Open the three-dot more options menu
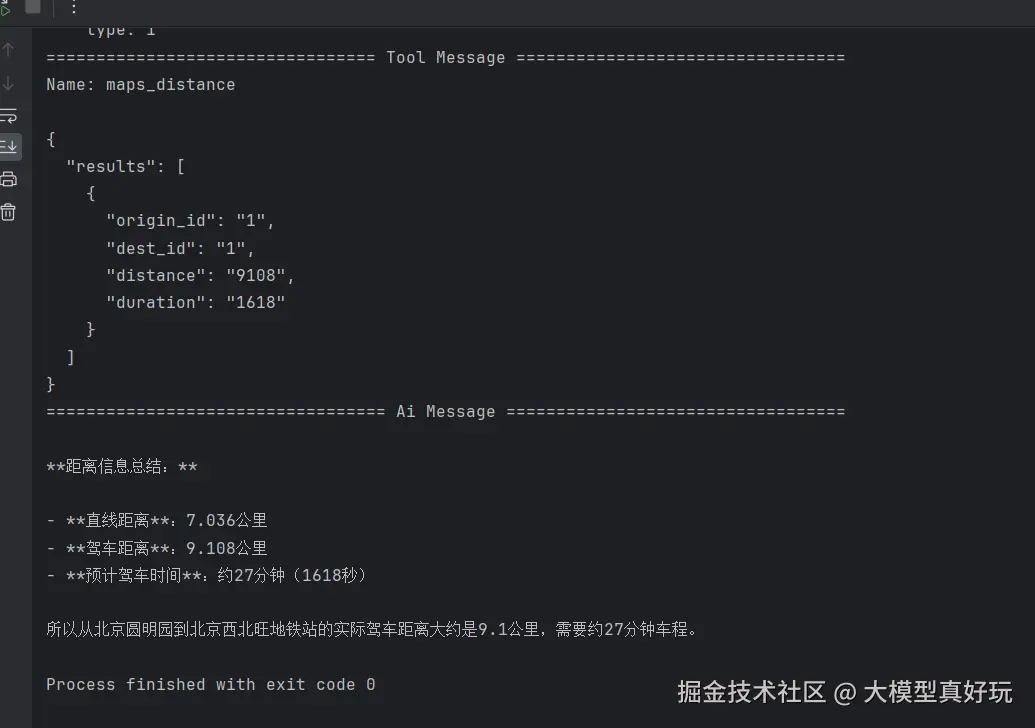 point(72,7)
